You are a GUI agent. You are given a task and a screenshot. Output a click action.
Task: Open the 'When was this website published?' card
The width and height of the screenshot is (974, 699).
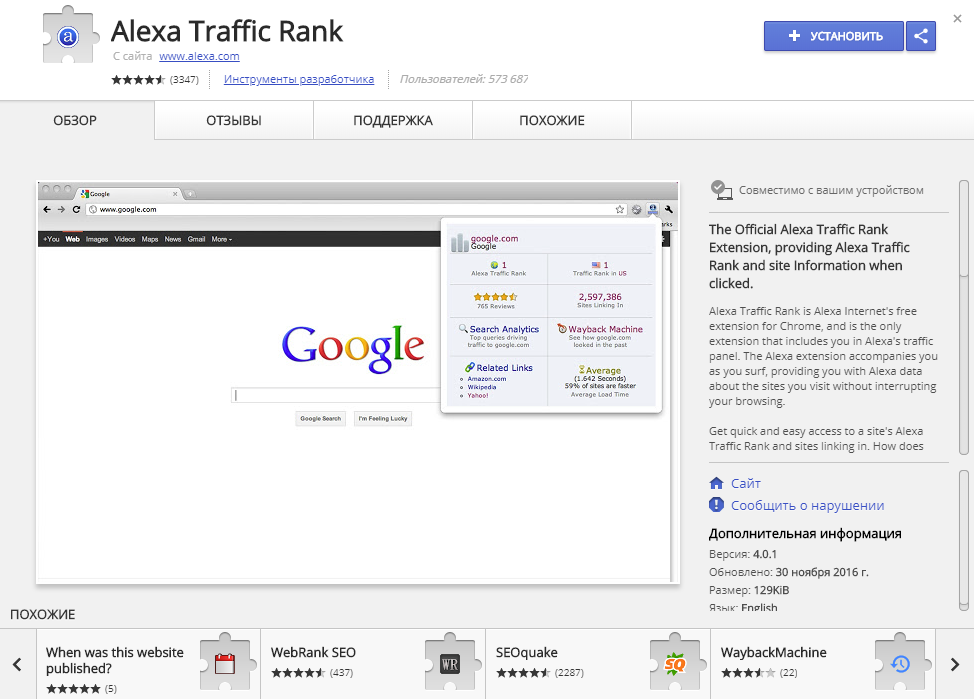pos(148,664)
